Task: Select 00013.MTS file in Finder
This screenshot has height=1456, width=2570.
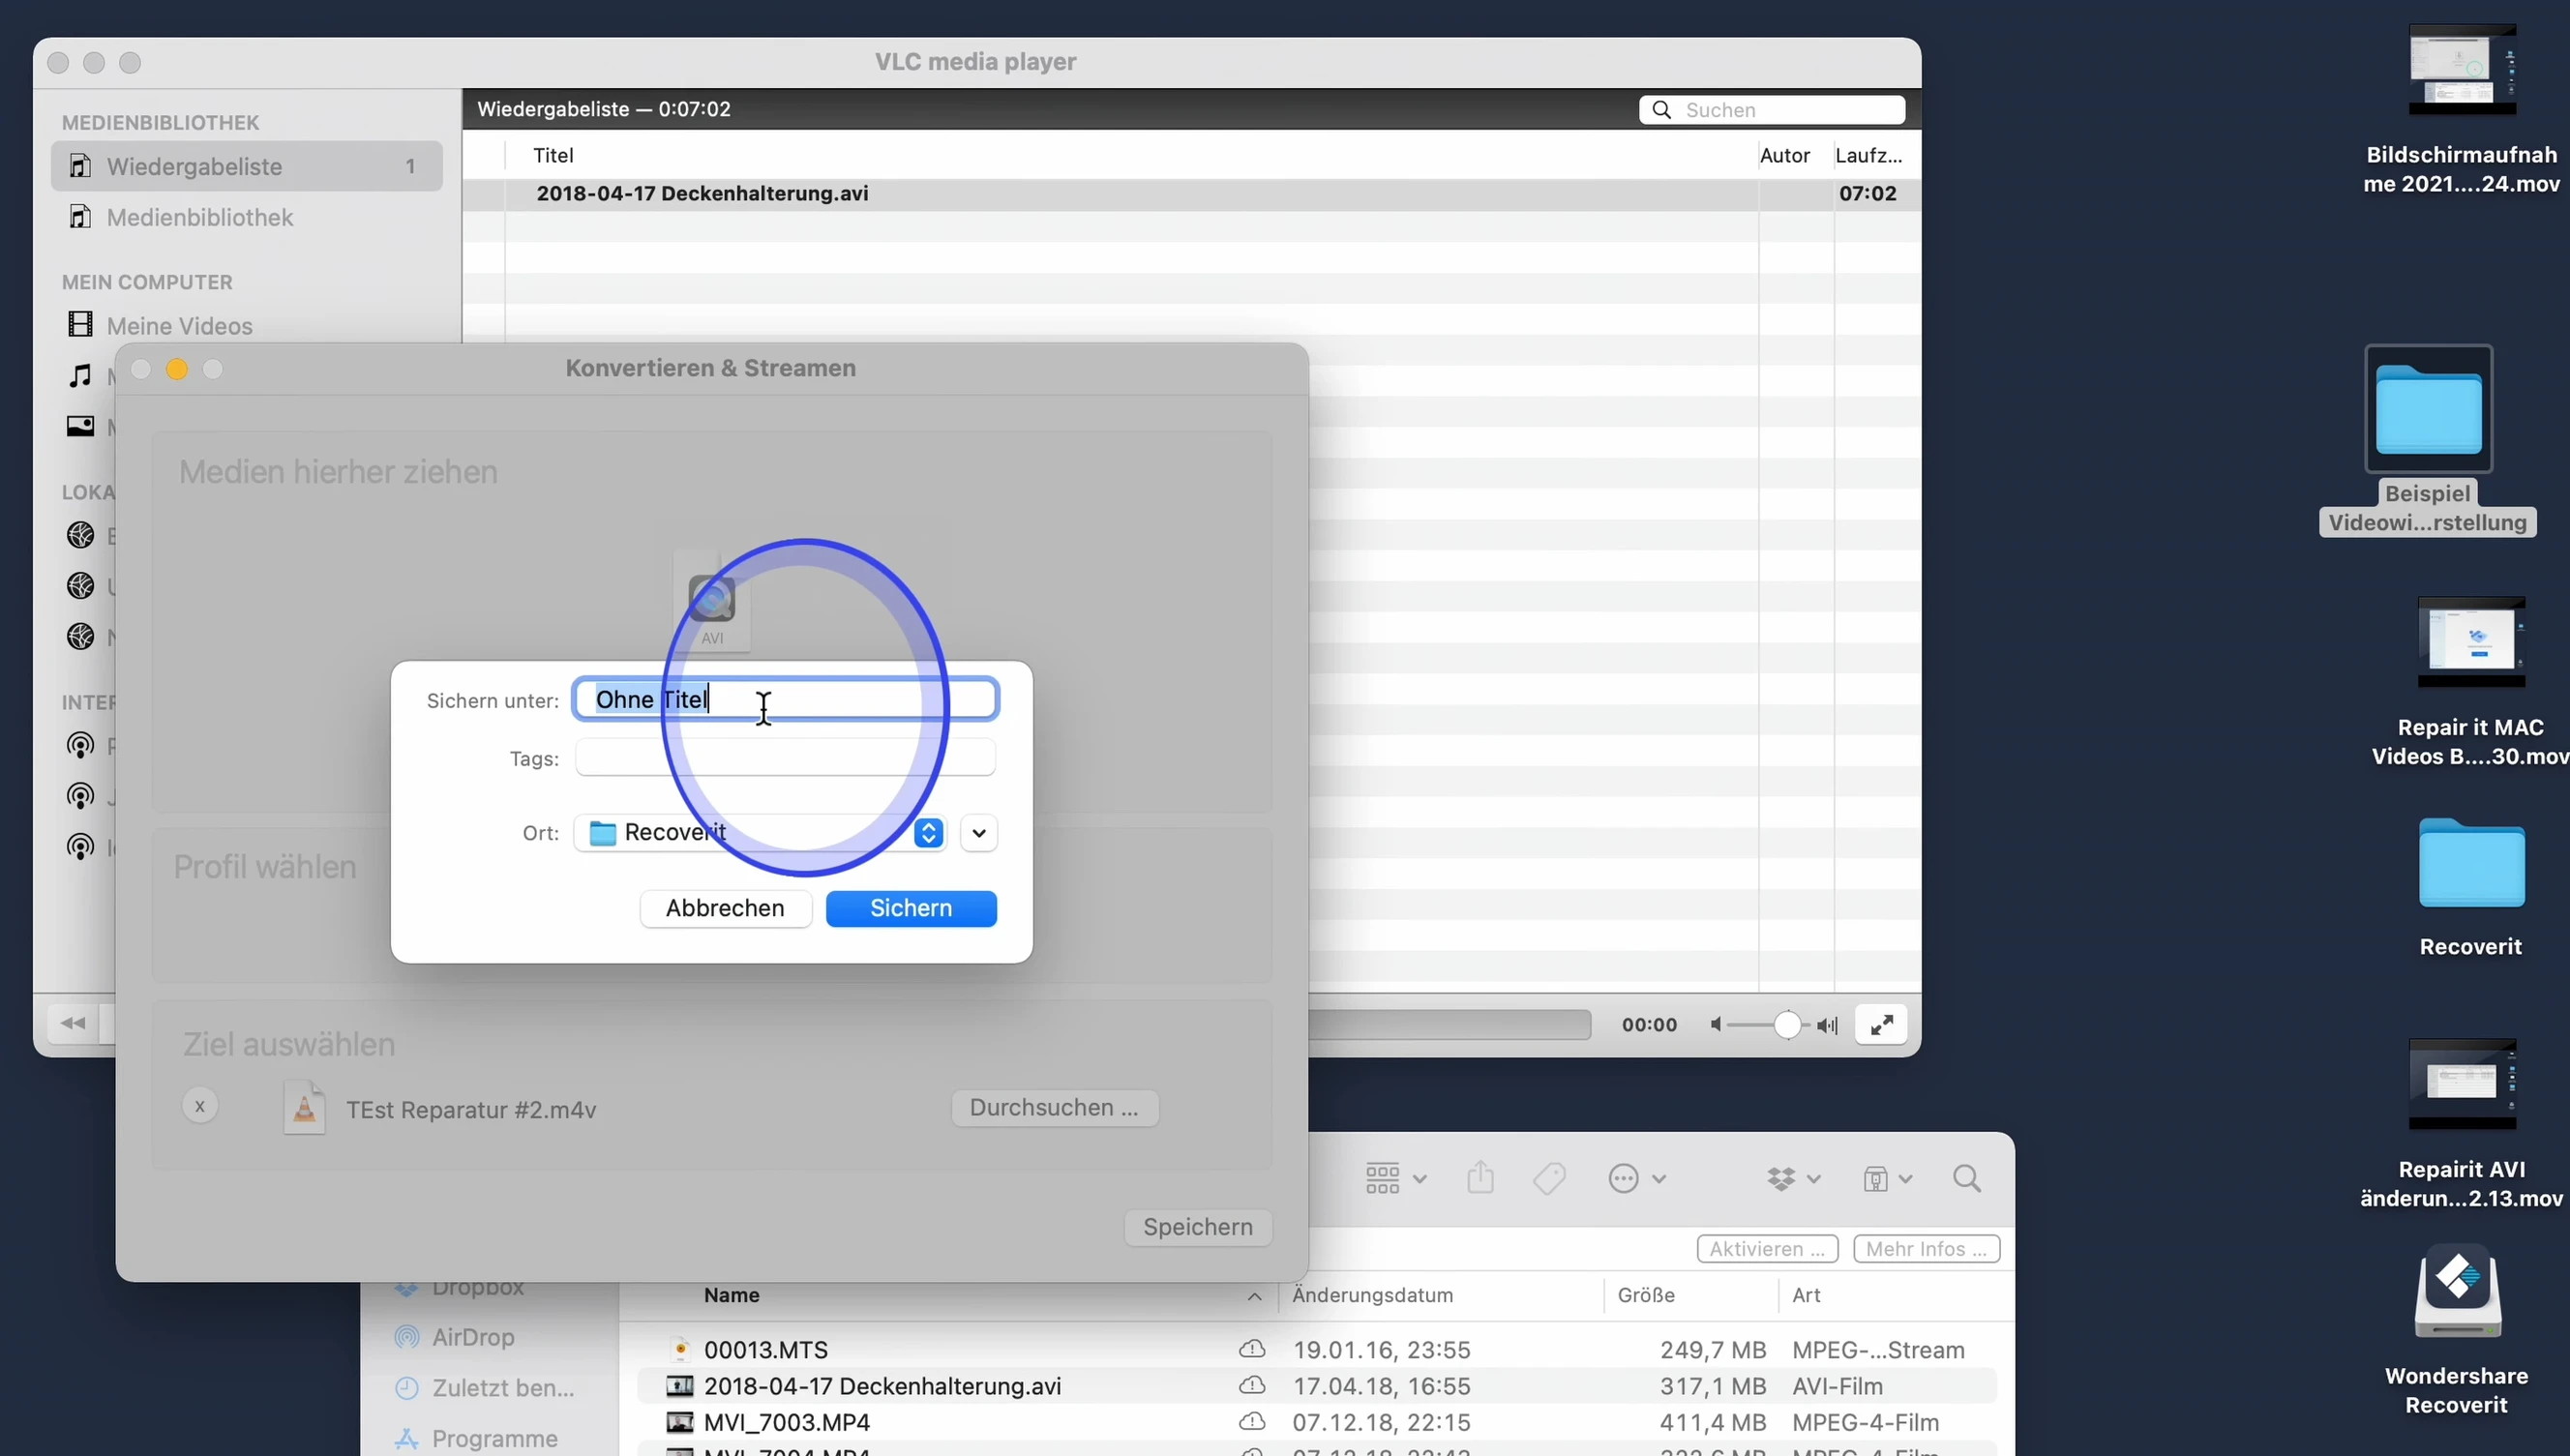Action: 766,1350
